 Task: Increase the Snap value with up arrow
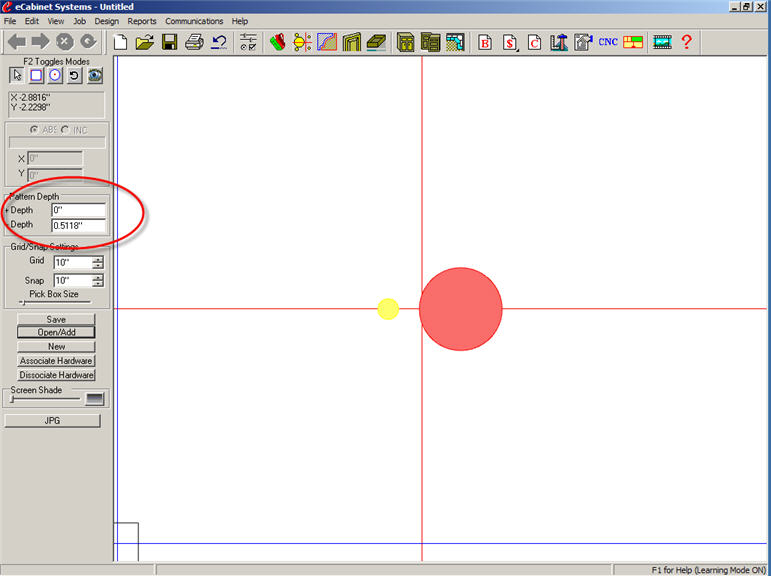(x=98, y=277)
